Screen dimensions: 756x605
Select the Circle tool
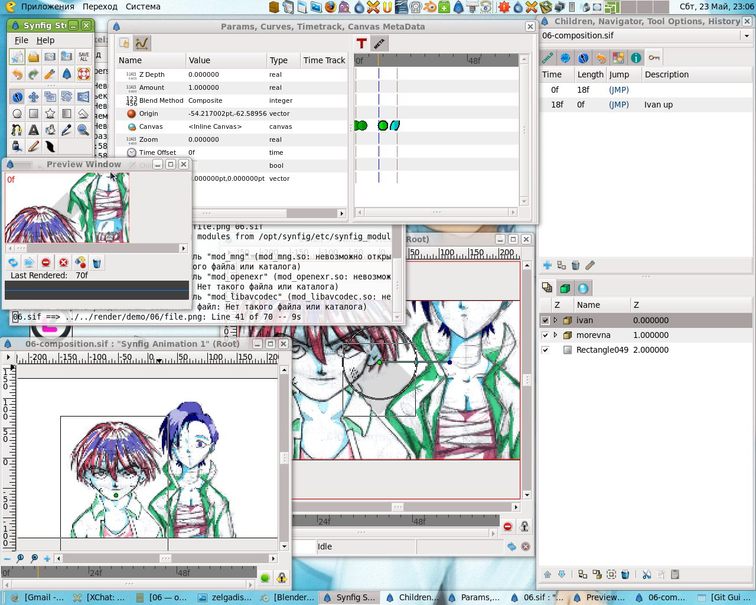coord(17,114)
